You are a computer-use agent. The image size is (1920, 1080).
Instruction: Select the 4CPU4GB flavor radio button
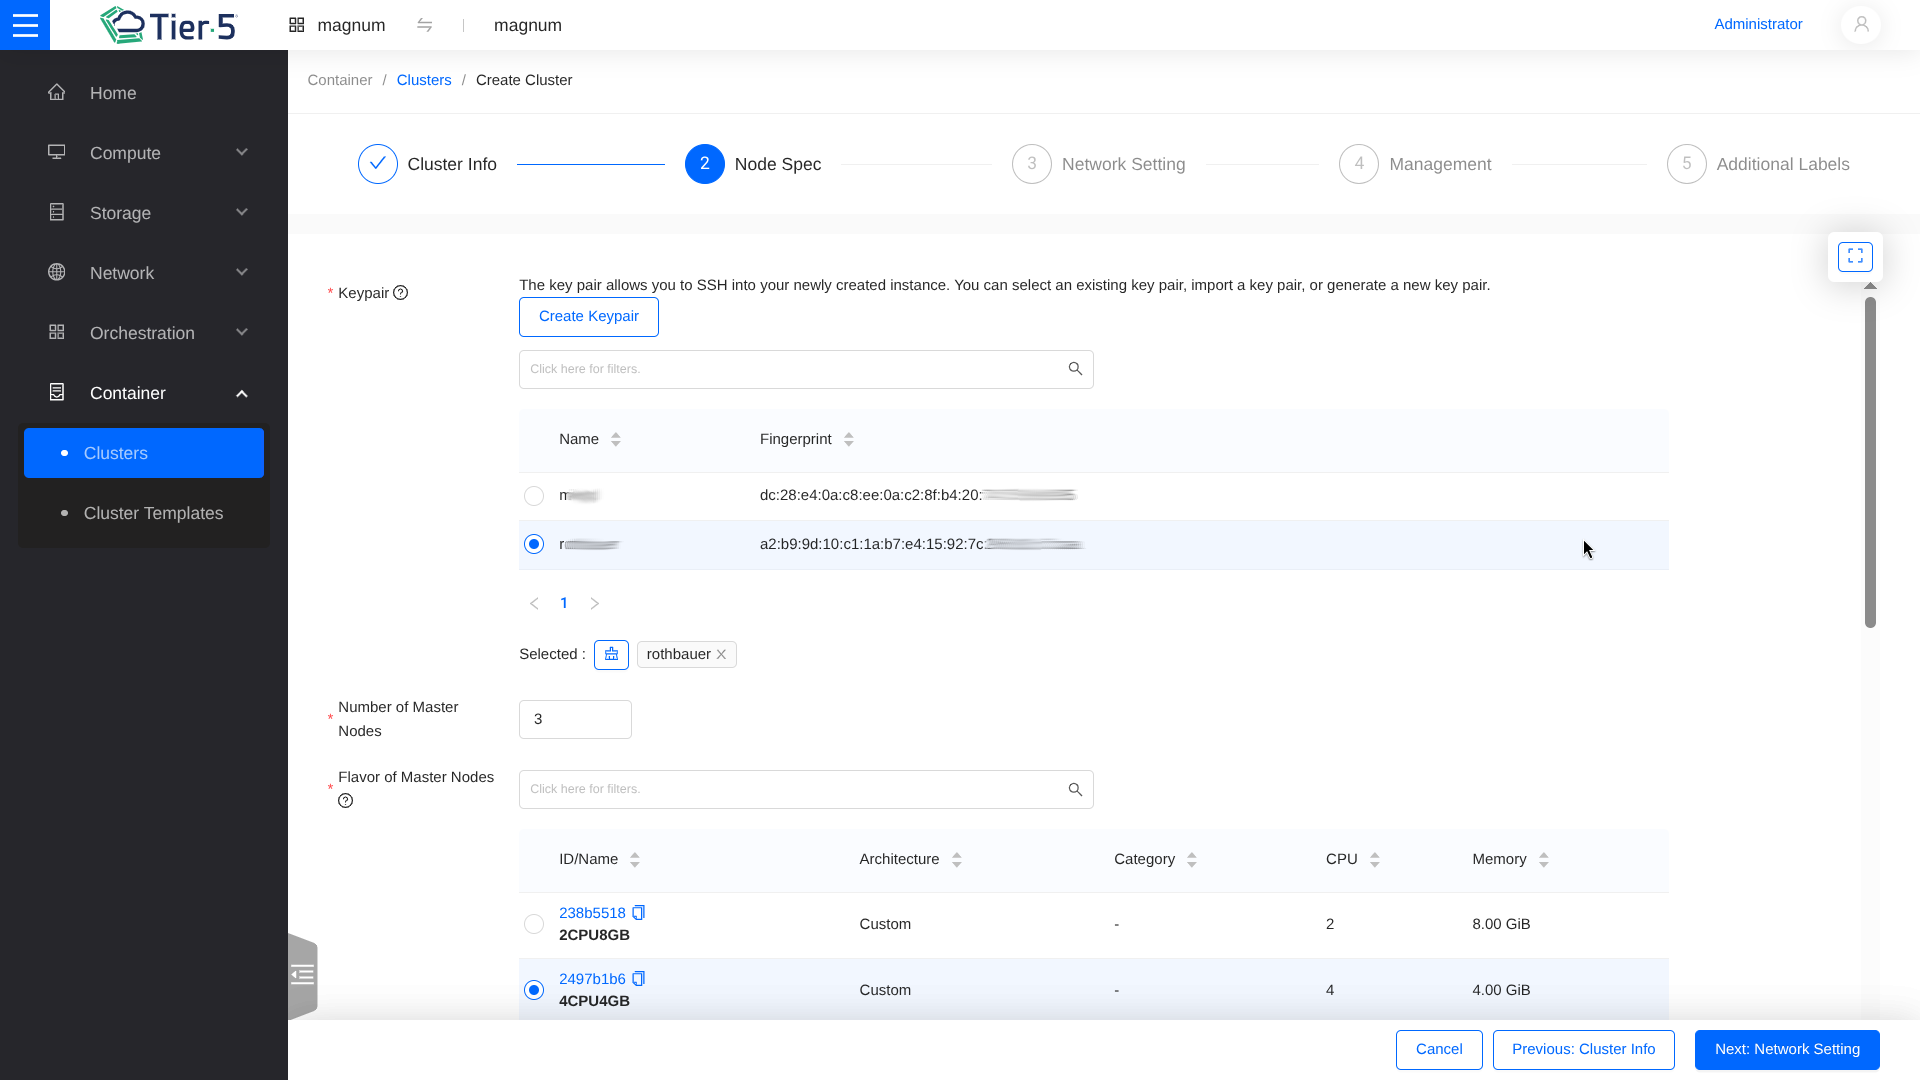click(x=534, y=990)
